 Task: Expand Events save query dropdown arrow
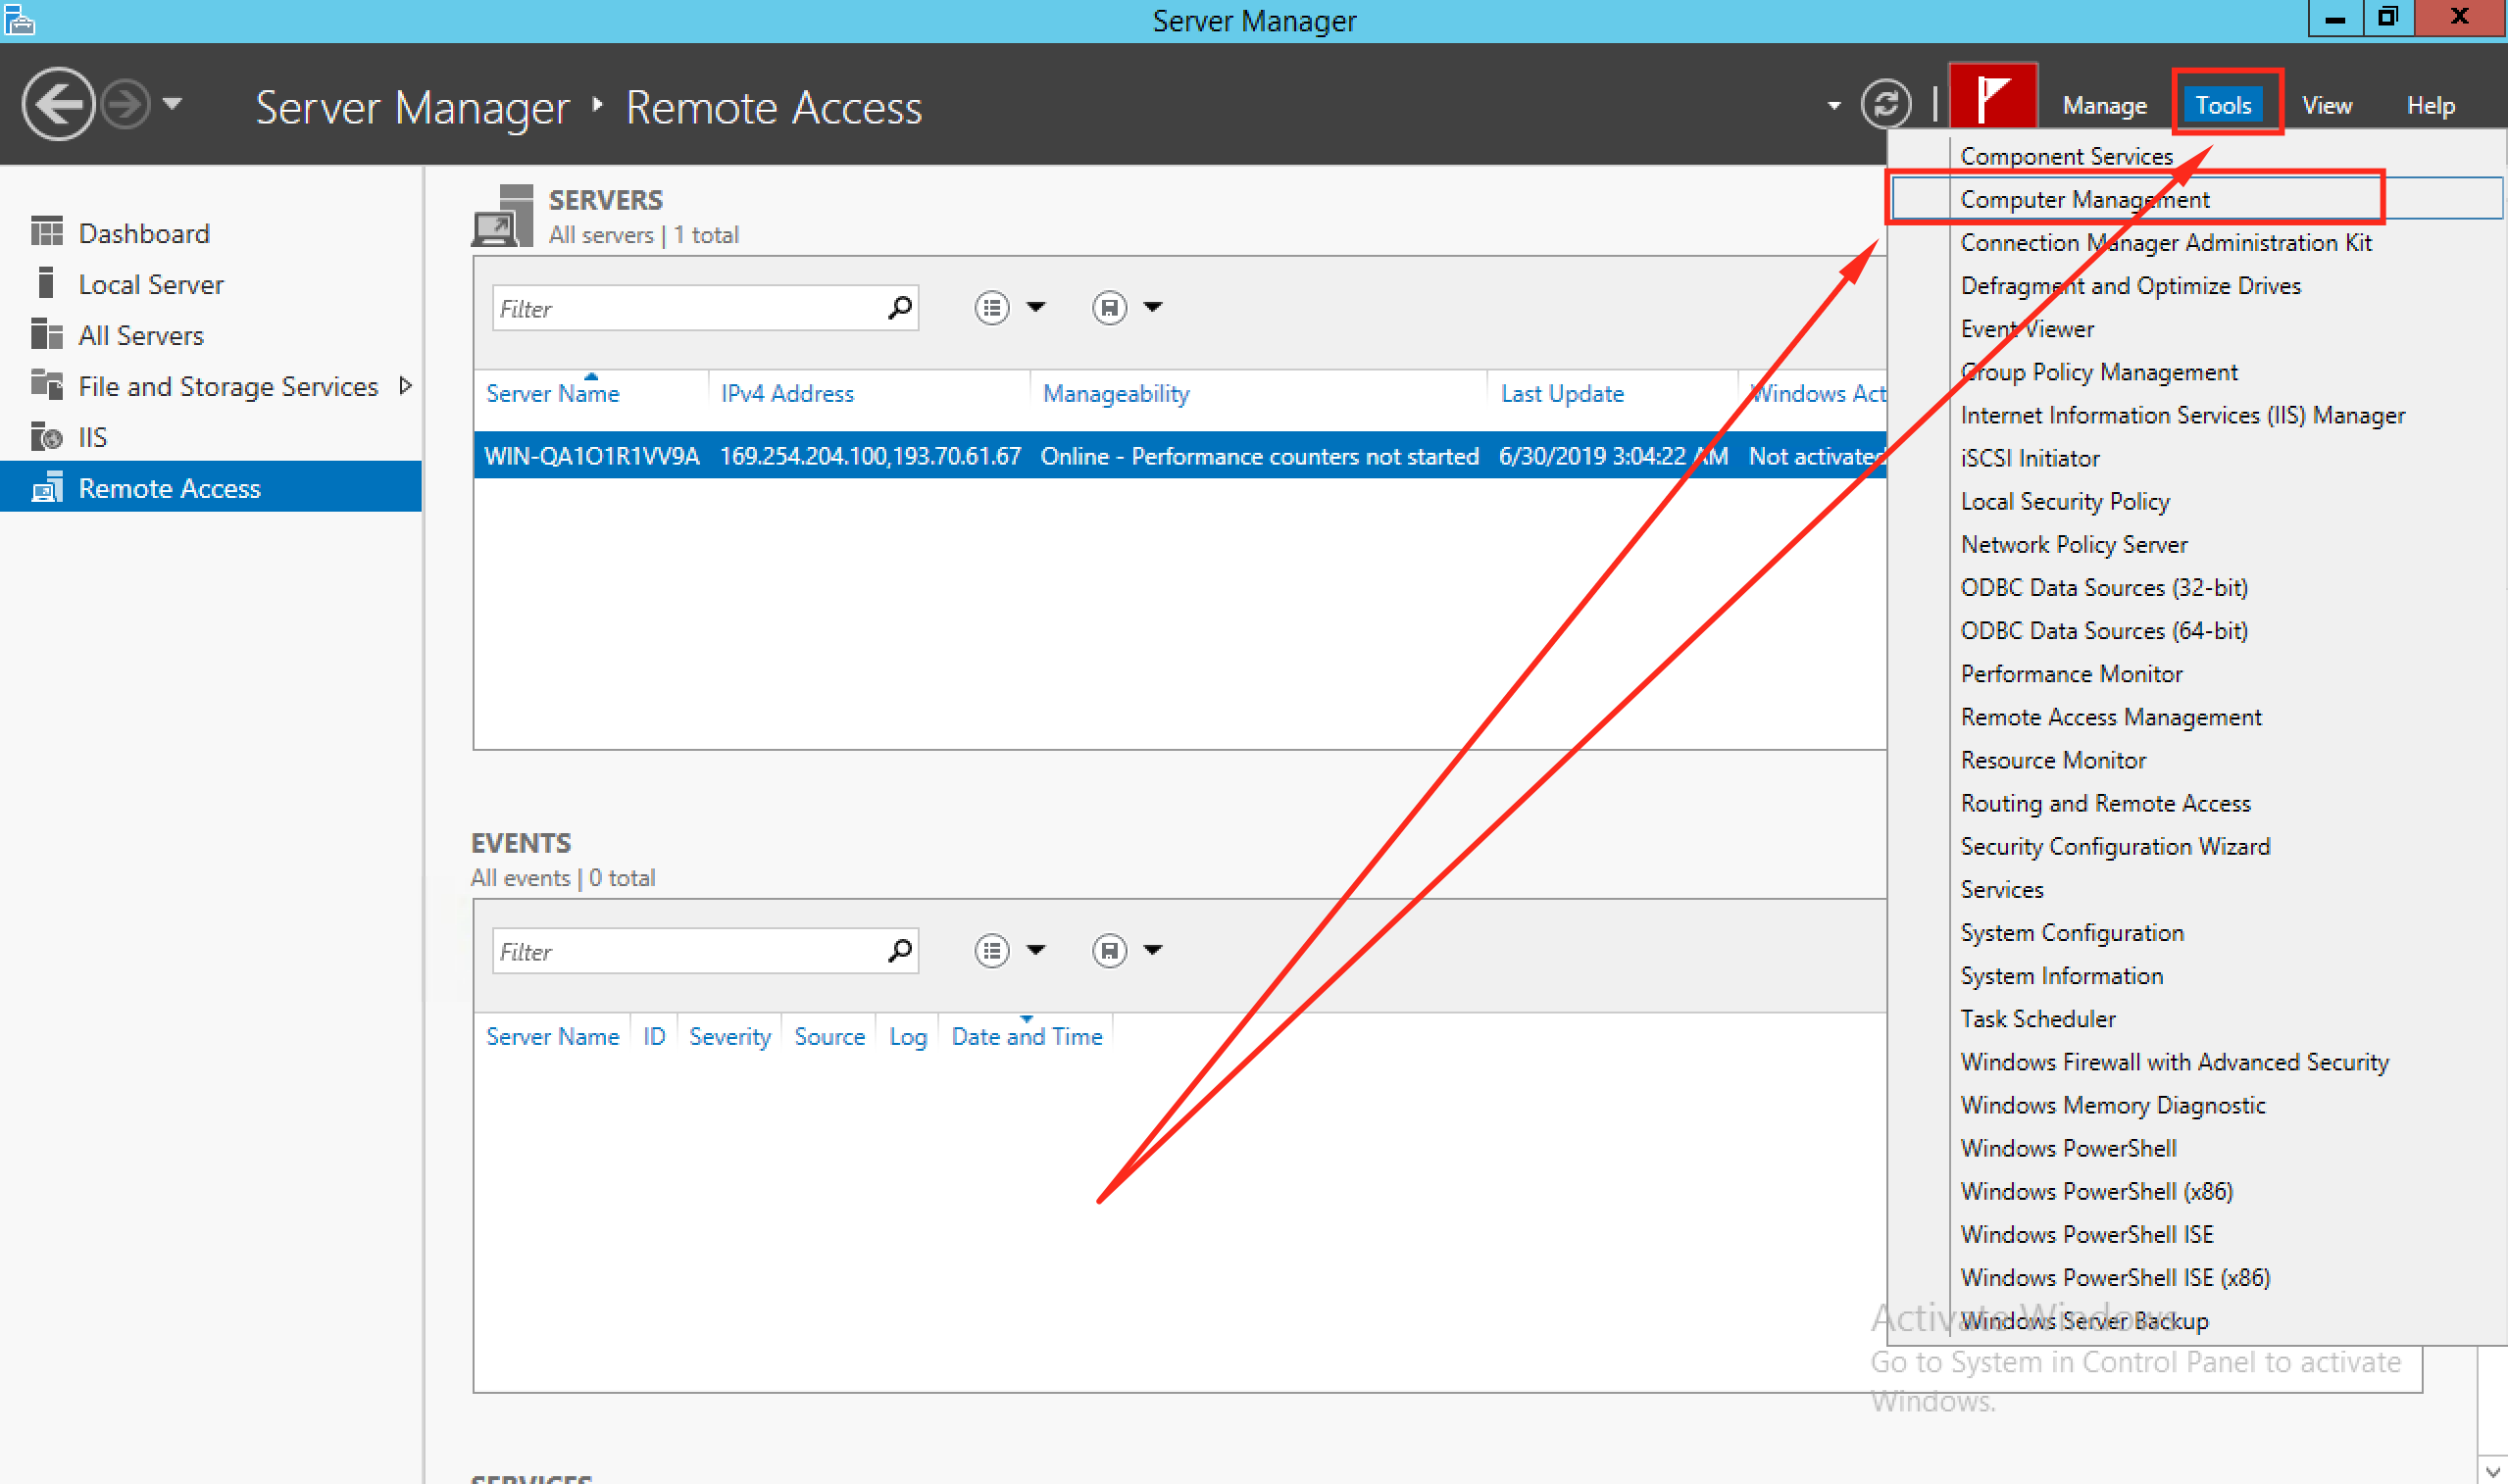pyautogui.click(x=1153, y=950)
